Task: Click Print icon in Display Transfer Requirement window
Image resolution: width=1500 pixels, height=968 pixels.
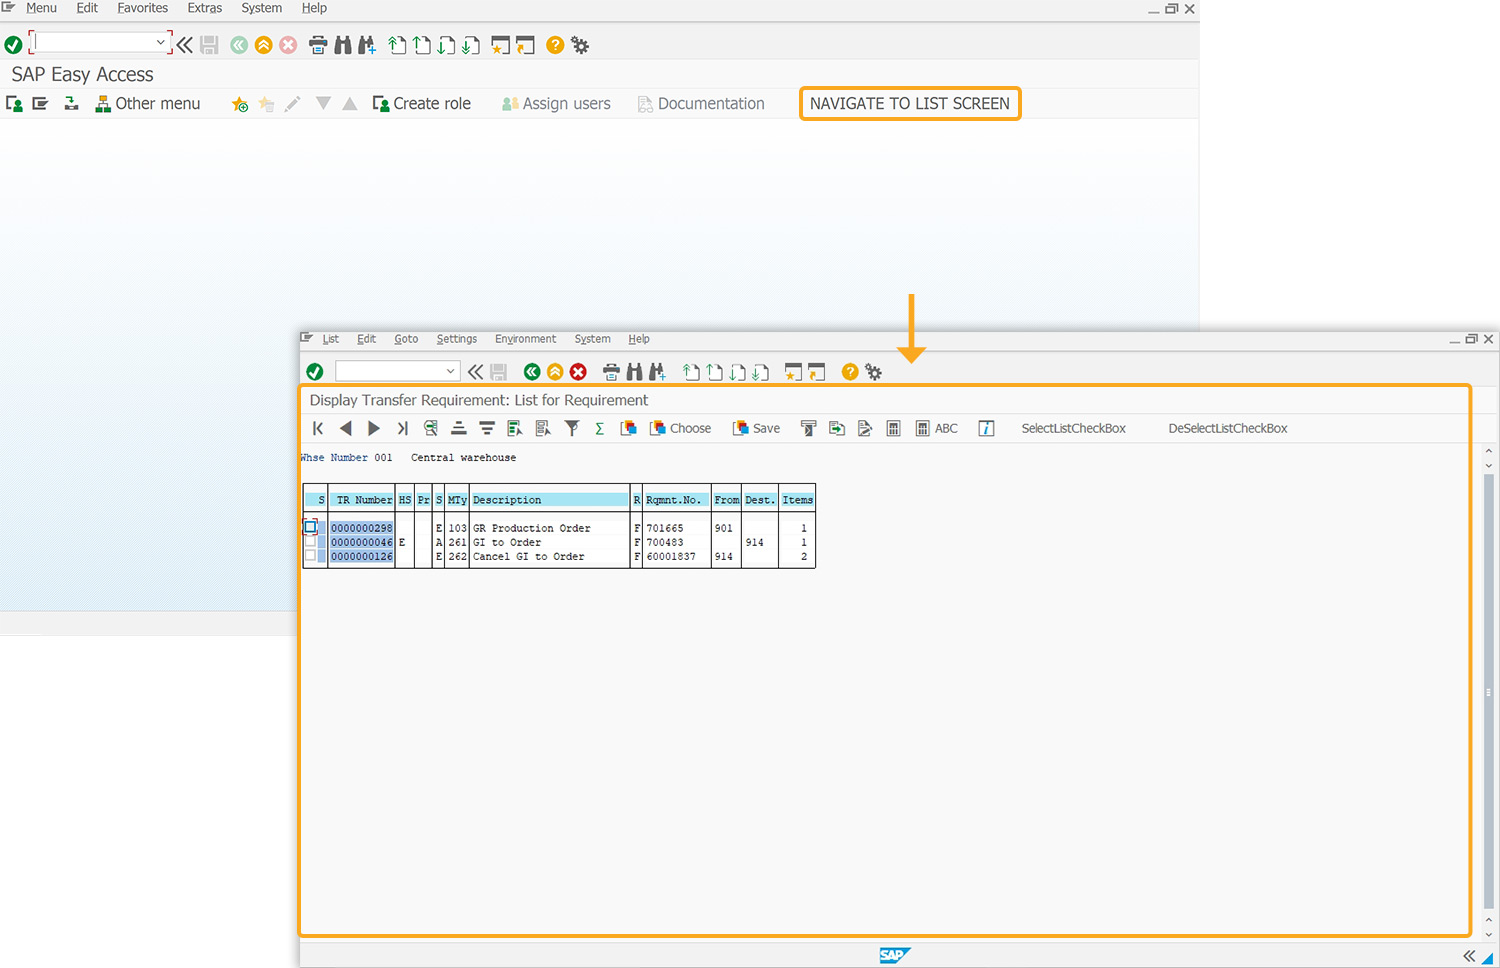Action: [611, 372]
